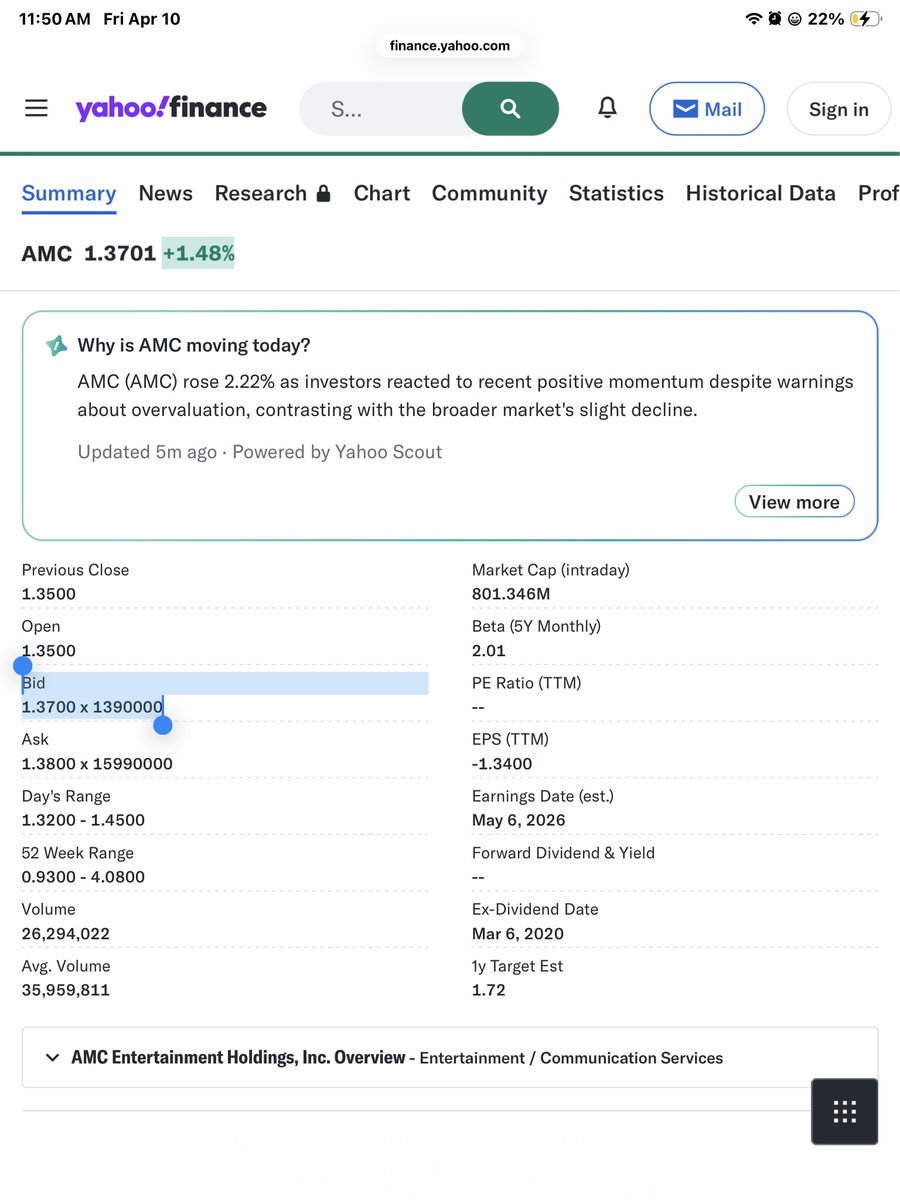This screenshot has width=900, height=1200.
Task: Click Earnings Date value May 6, 2026
Action: tap(519, 820)
